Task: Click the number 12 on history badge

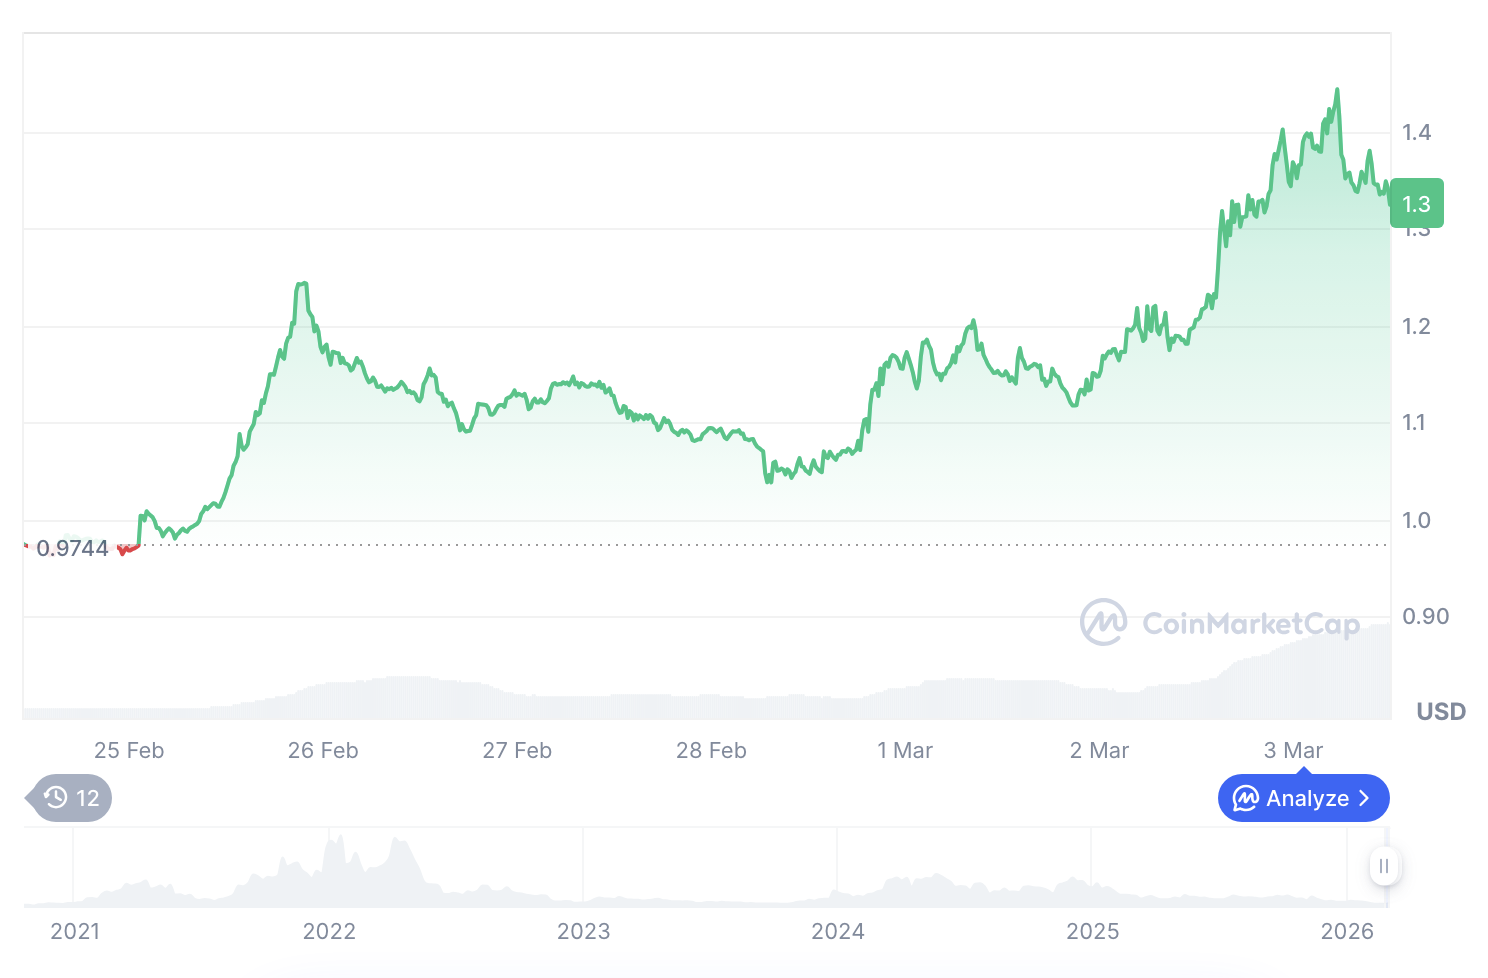Action: (88, 799)
